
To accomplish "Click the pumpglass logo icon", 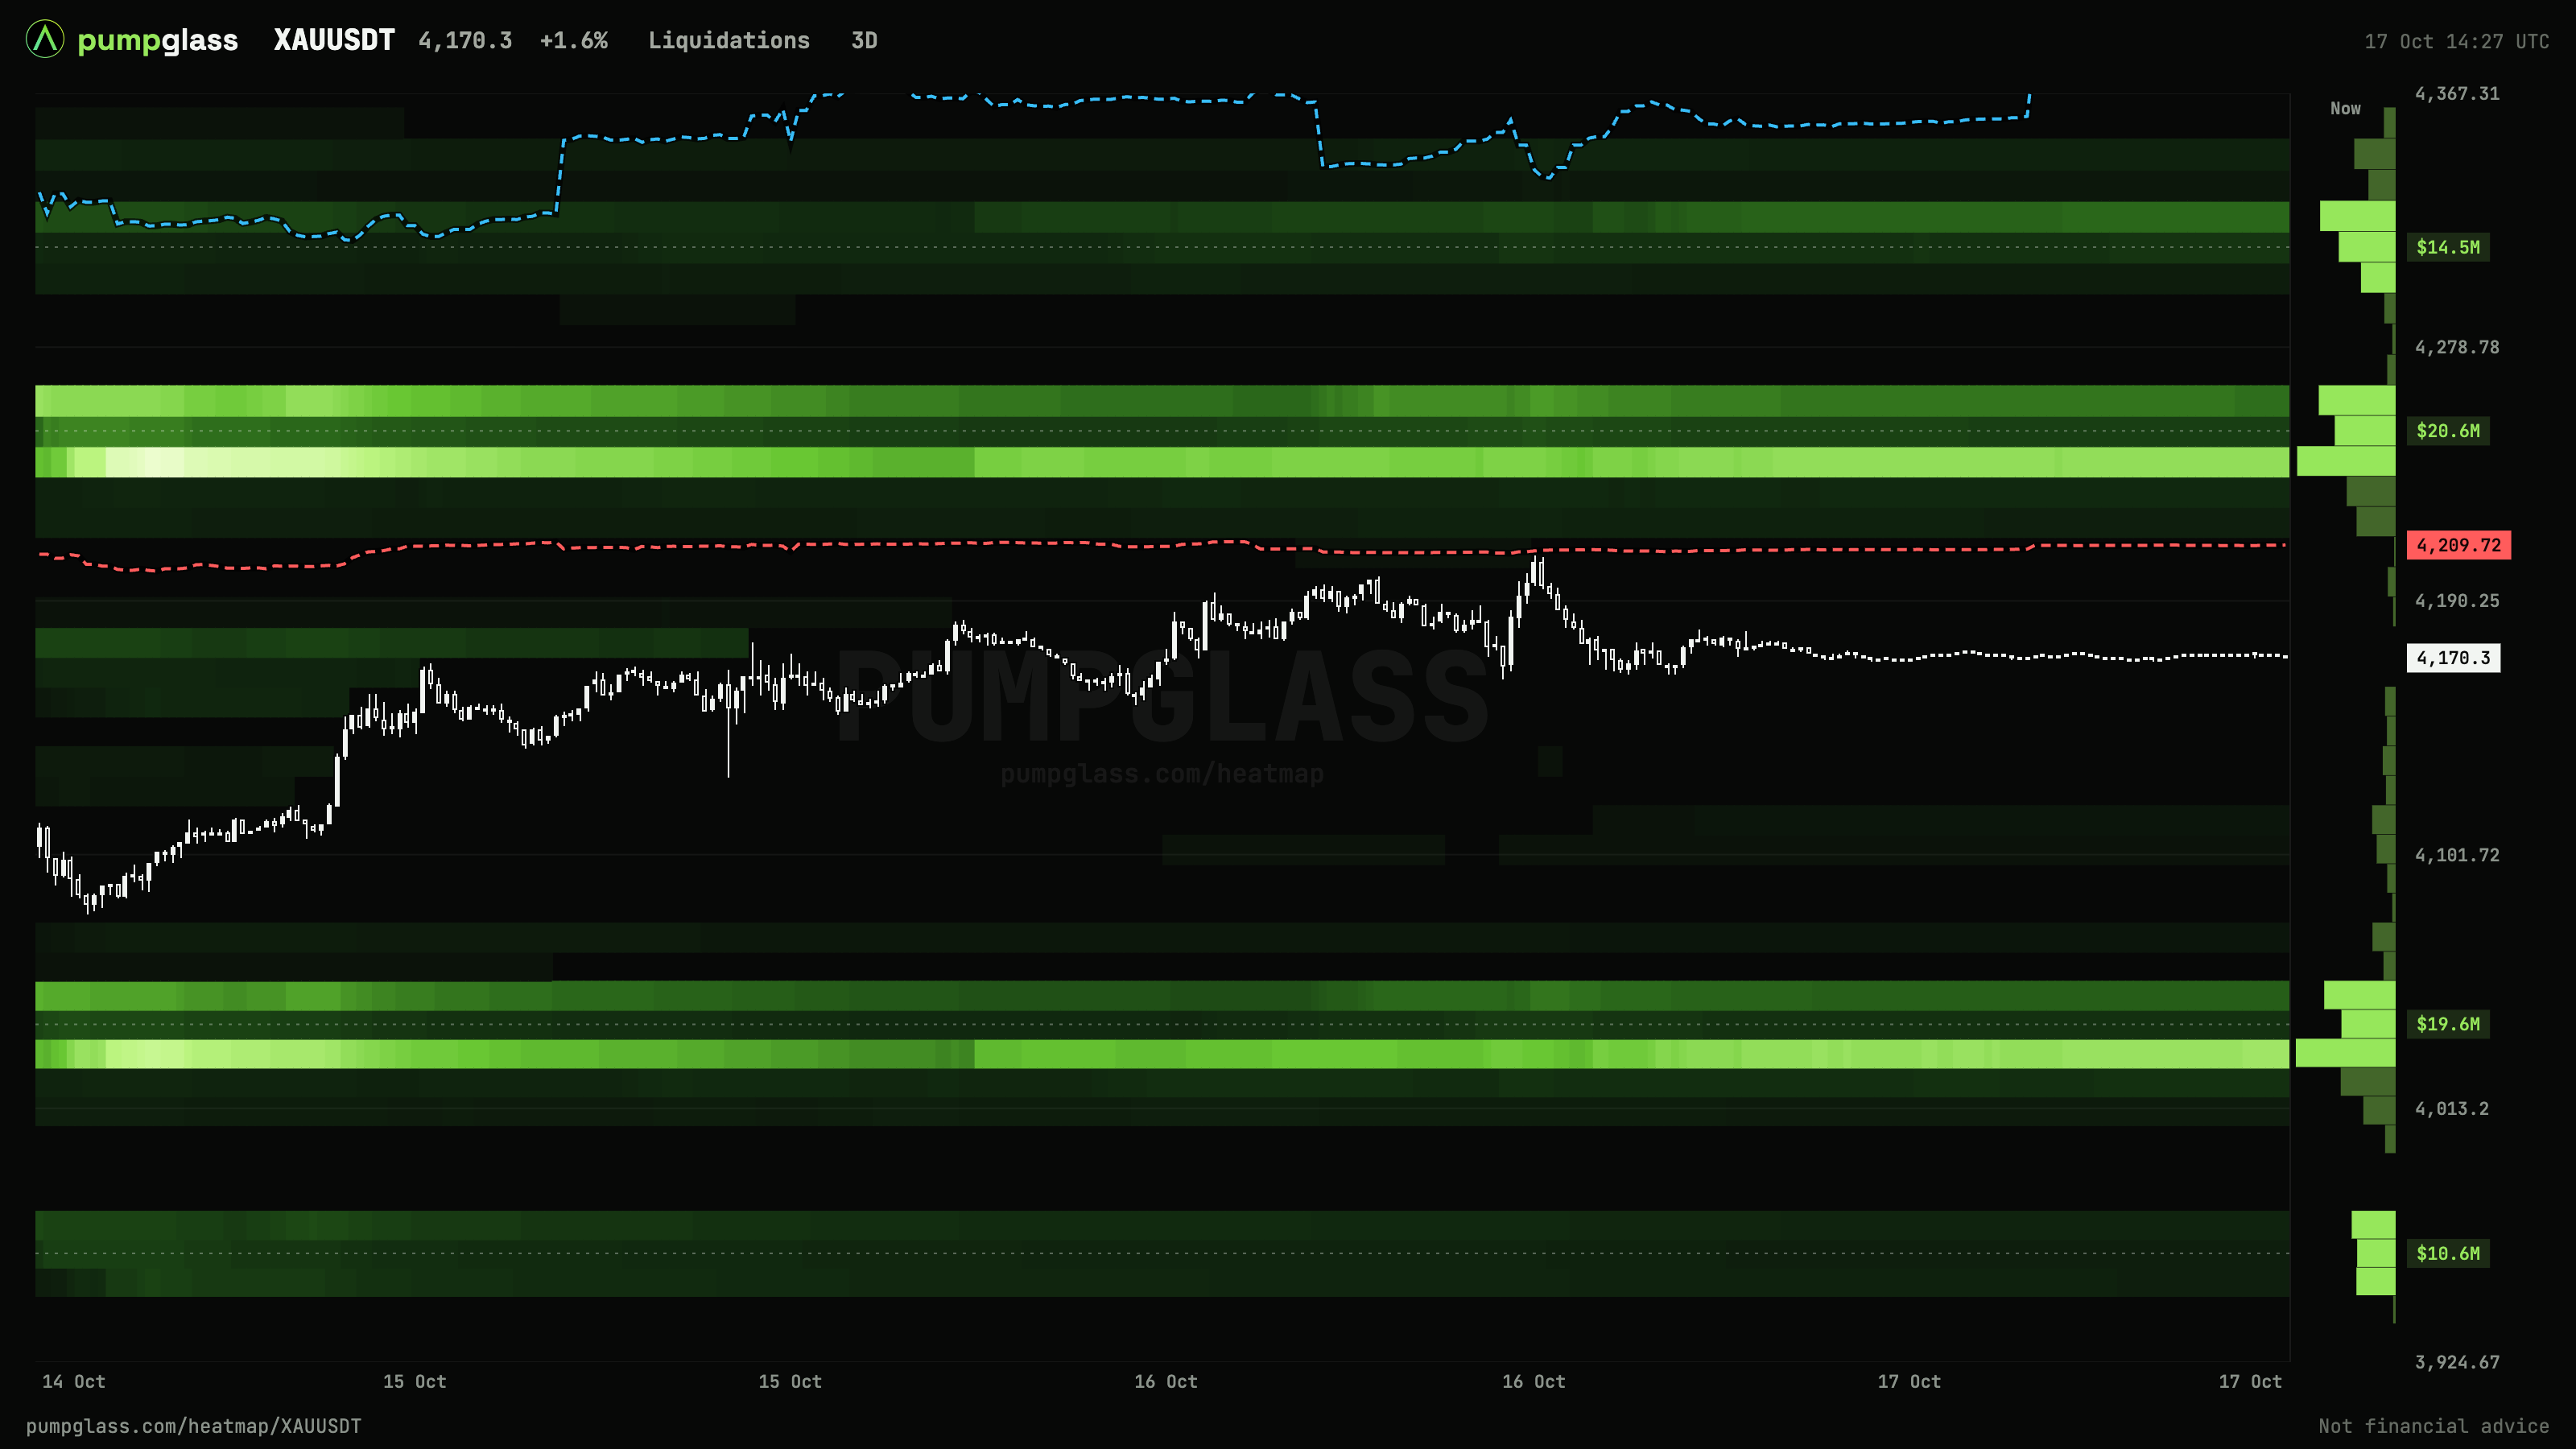I will pos(45,40).
